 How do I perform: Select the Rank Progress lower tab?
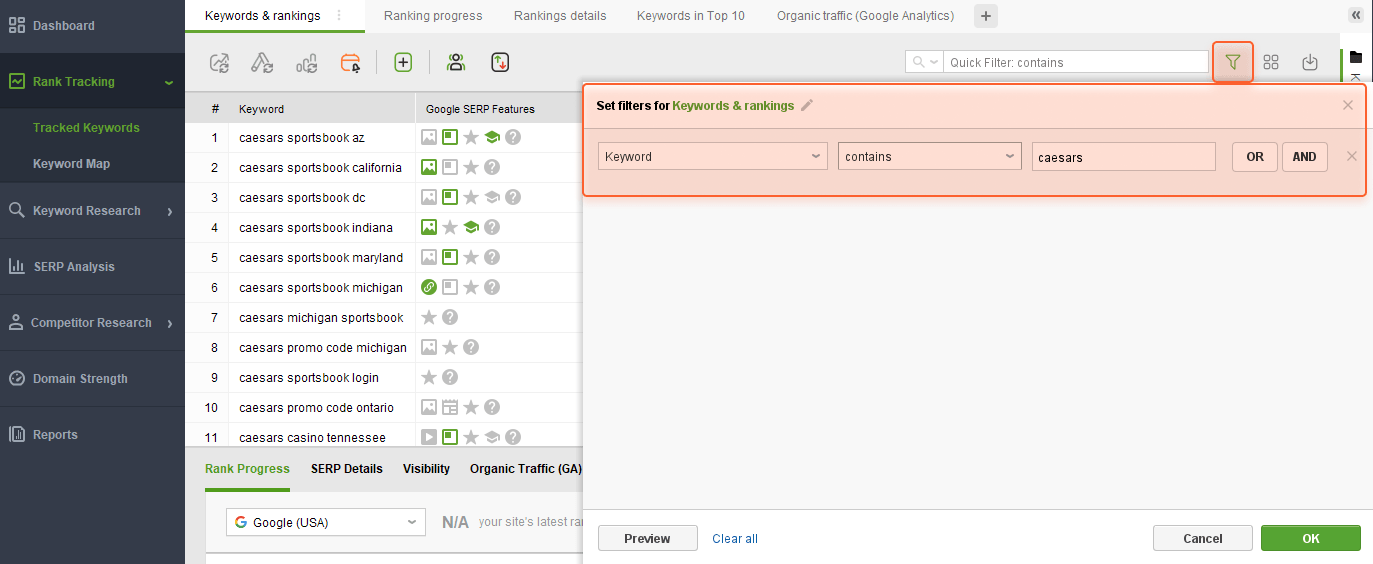[247, 469]
